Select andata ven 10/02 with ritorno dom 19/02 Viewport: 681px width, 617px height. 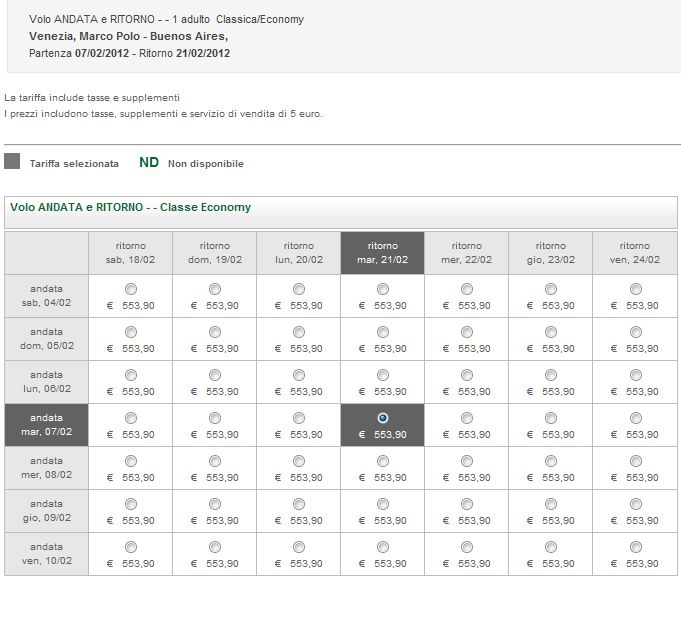point(215,547)
